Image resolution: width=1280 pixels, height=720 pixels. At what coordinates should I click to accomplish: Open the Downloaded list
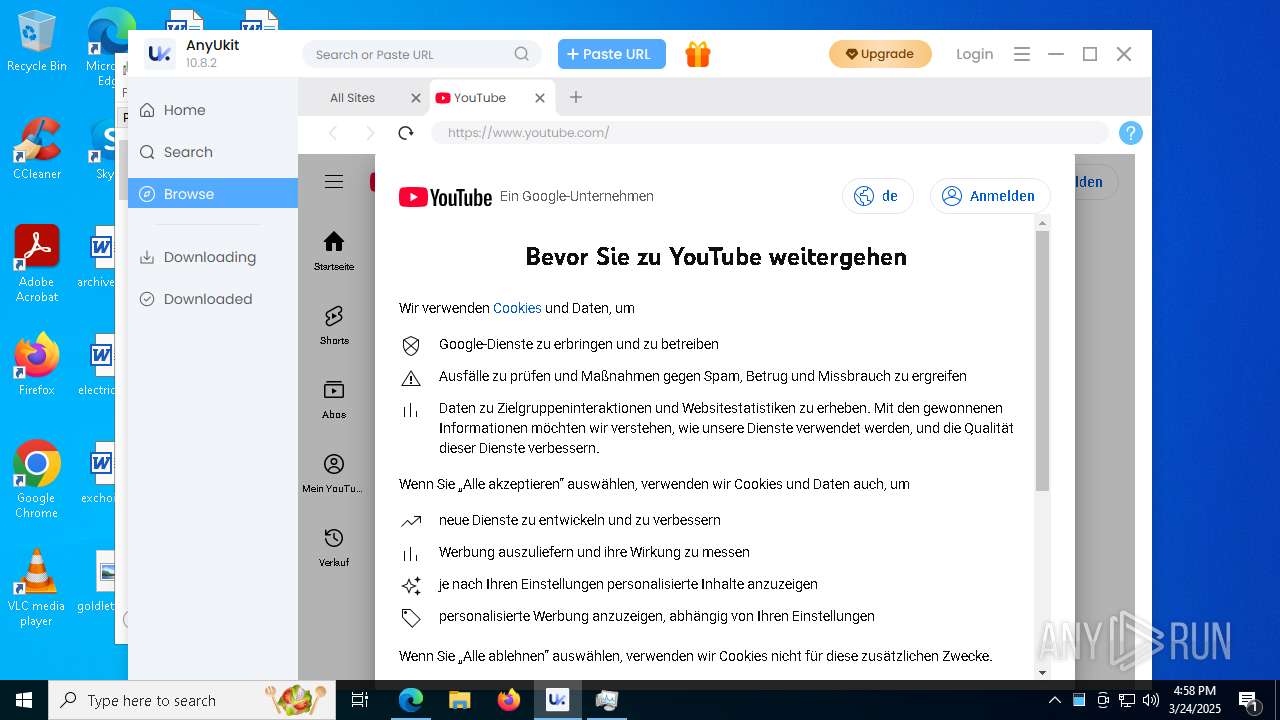click(213, 299)
